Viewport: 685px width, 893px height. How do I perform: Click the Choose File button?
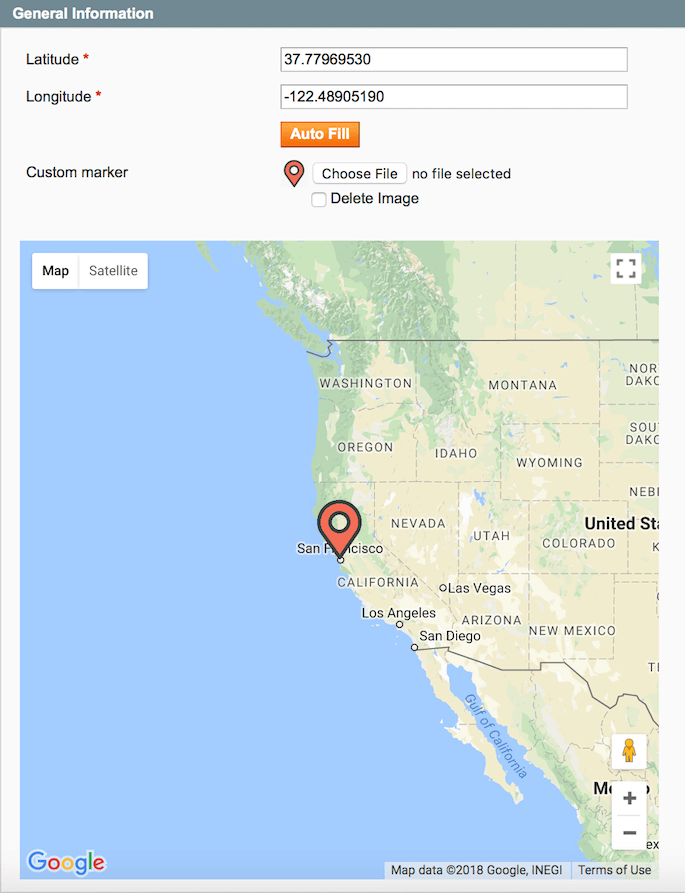(360, 174)
